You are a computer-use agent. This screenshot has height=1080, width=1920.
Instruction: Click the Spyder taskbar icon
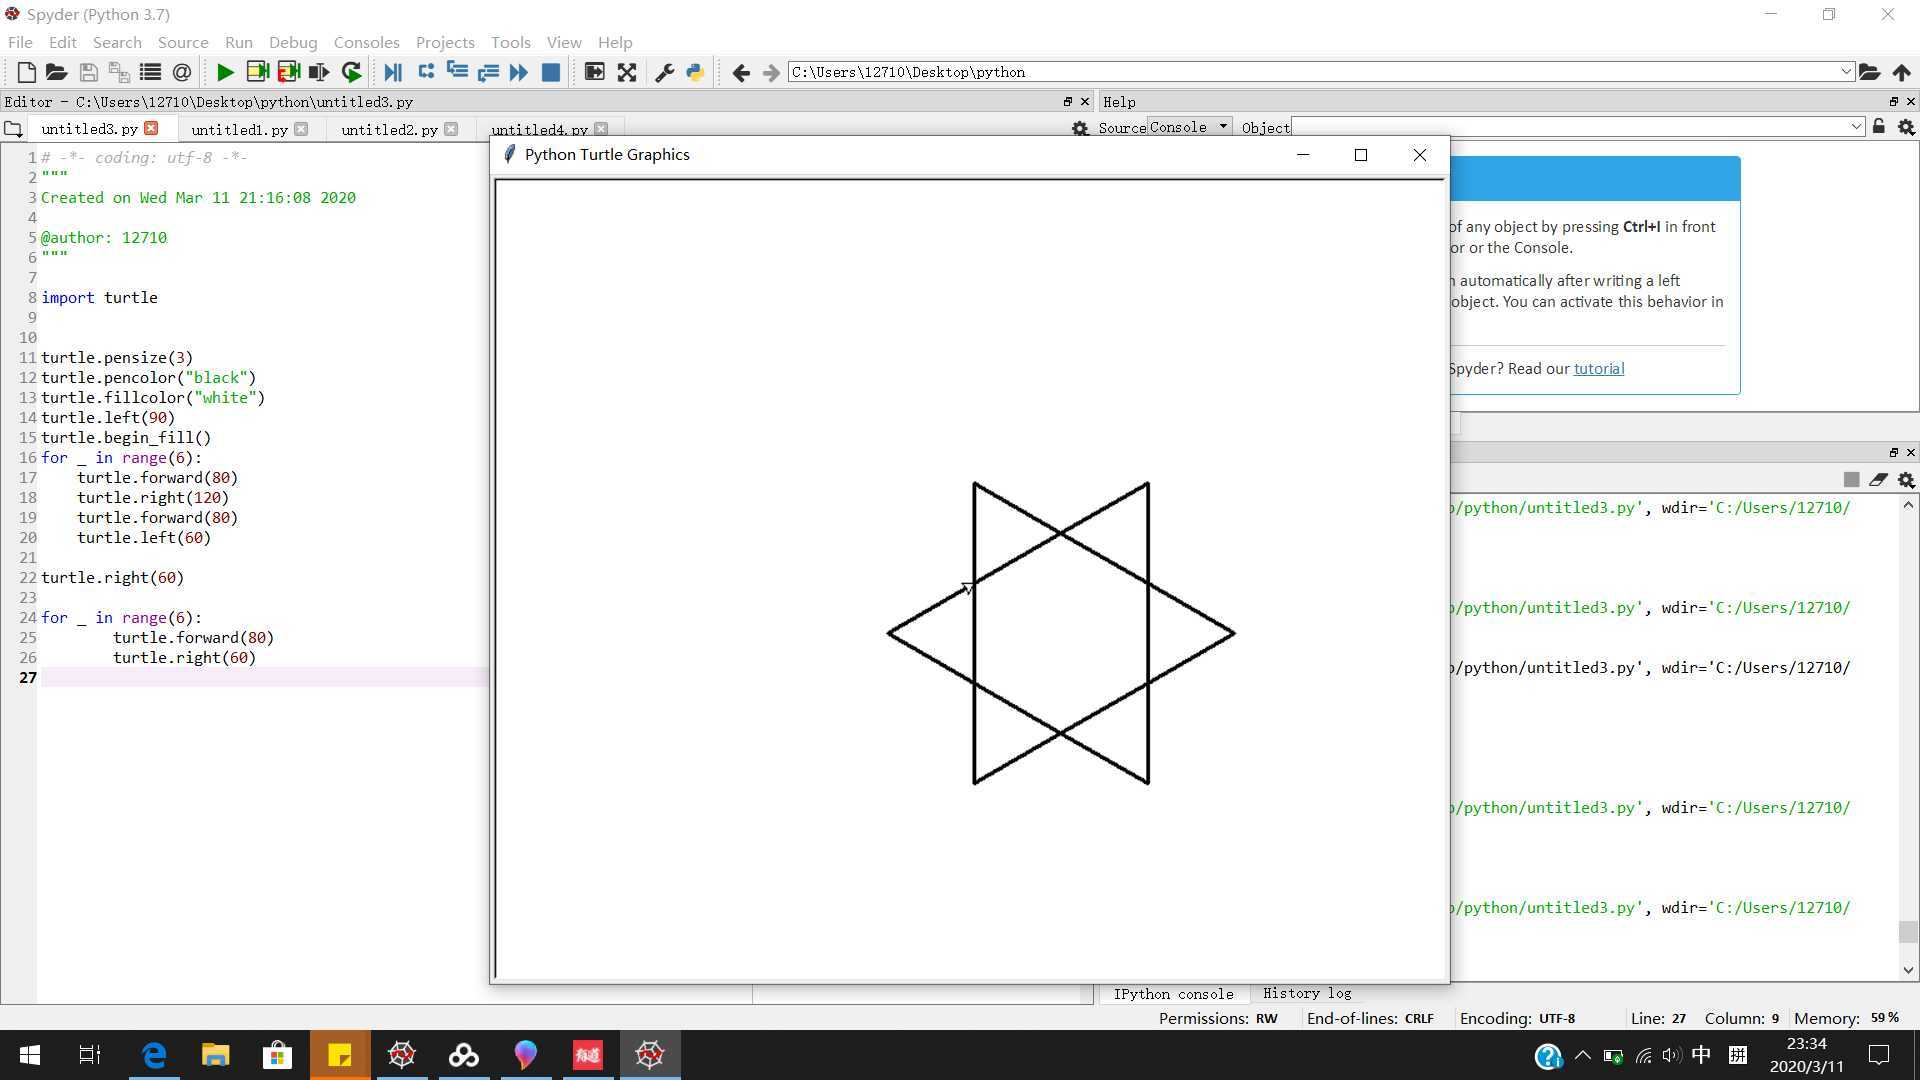coord(650,1054)
